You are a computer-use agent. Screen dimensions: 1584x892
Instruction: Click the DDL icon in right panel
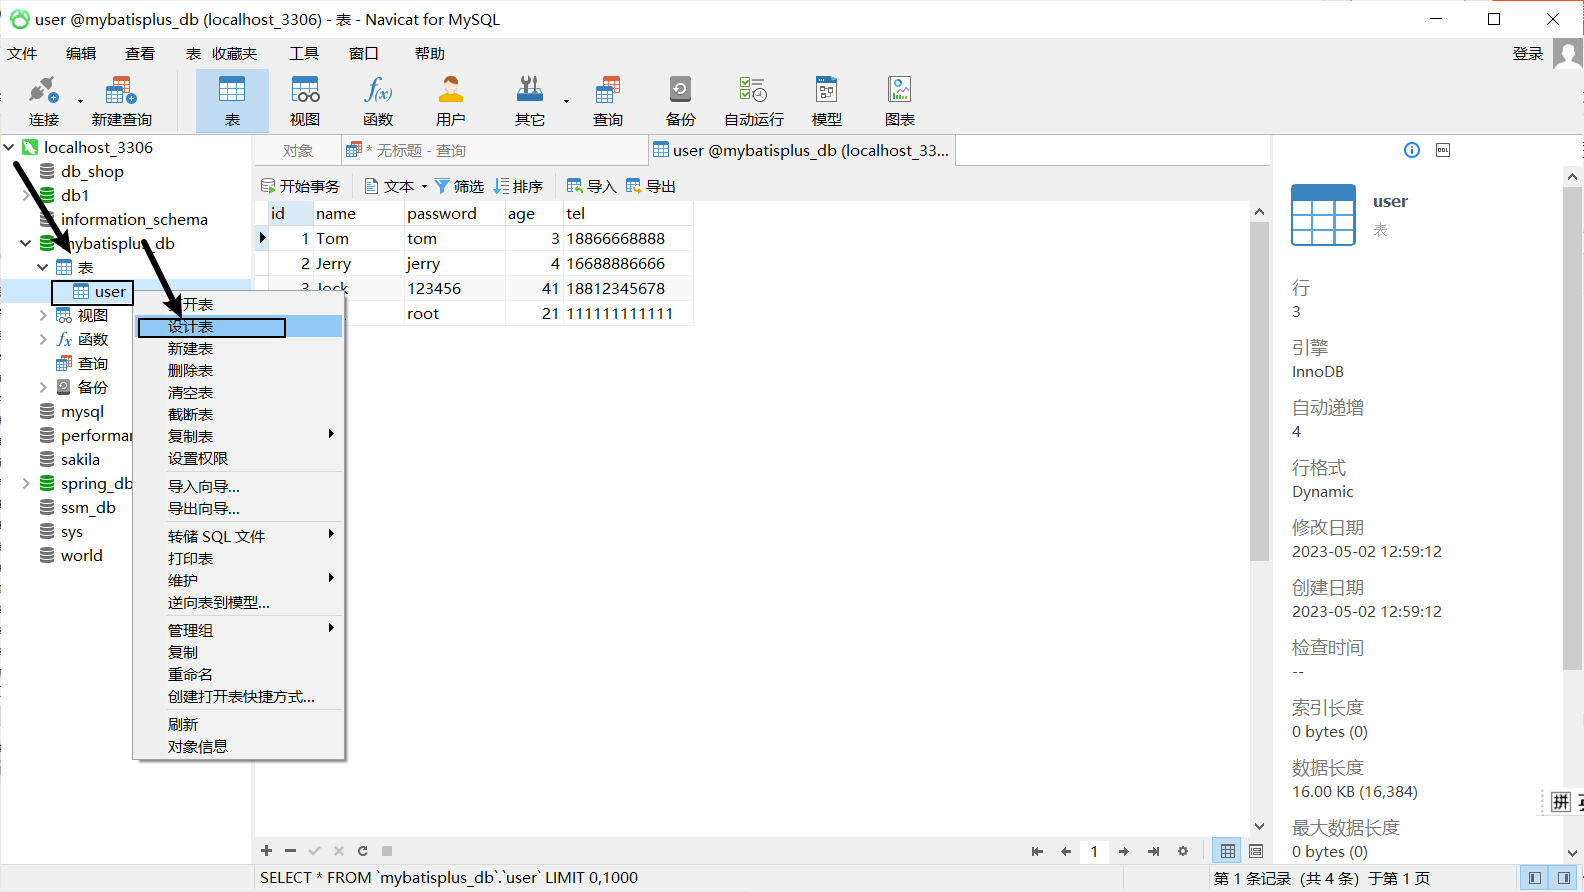1443,150
